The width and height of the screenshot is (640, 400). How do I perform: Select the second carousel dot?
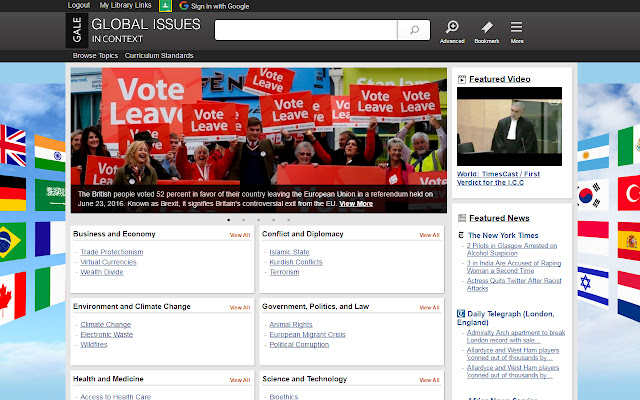coord(244,220)
